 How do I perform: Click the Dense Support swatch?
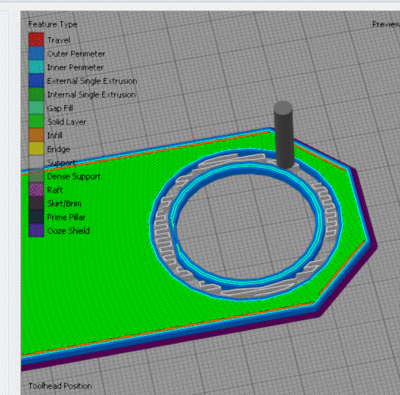pos(36,176)
